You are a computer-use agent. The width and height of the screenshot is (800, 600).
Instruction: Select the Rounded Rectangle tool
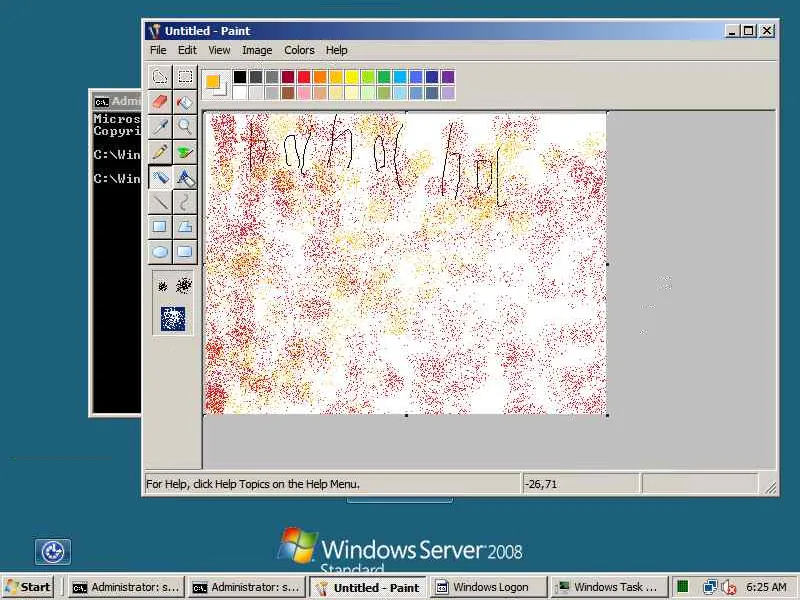[185, 252]
